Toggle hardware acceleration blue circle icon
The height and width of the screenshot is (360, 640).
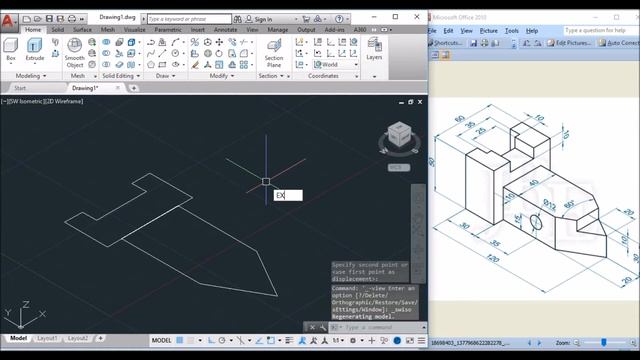(397, 340)
